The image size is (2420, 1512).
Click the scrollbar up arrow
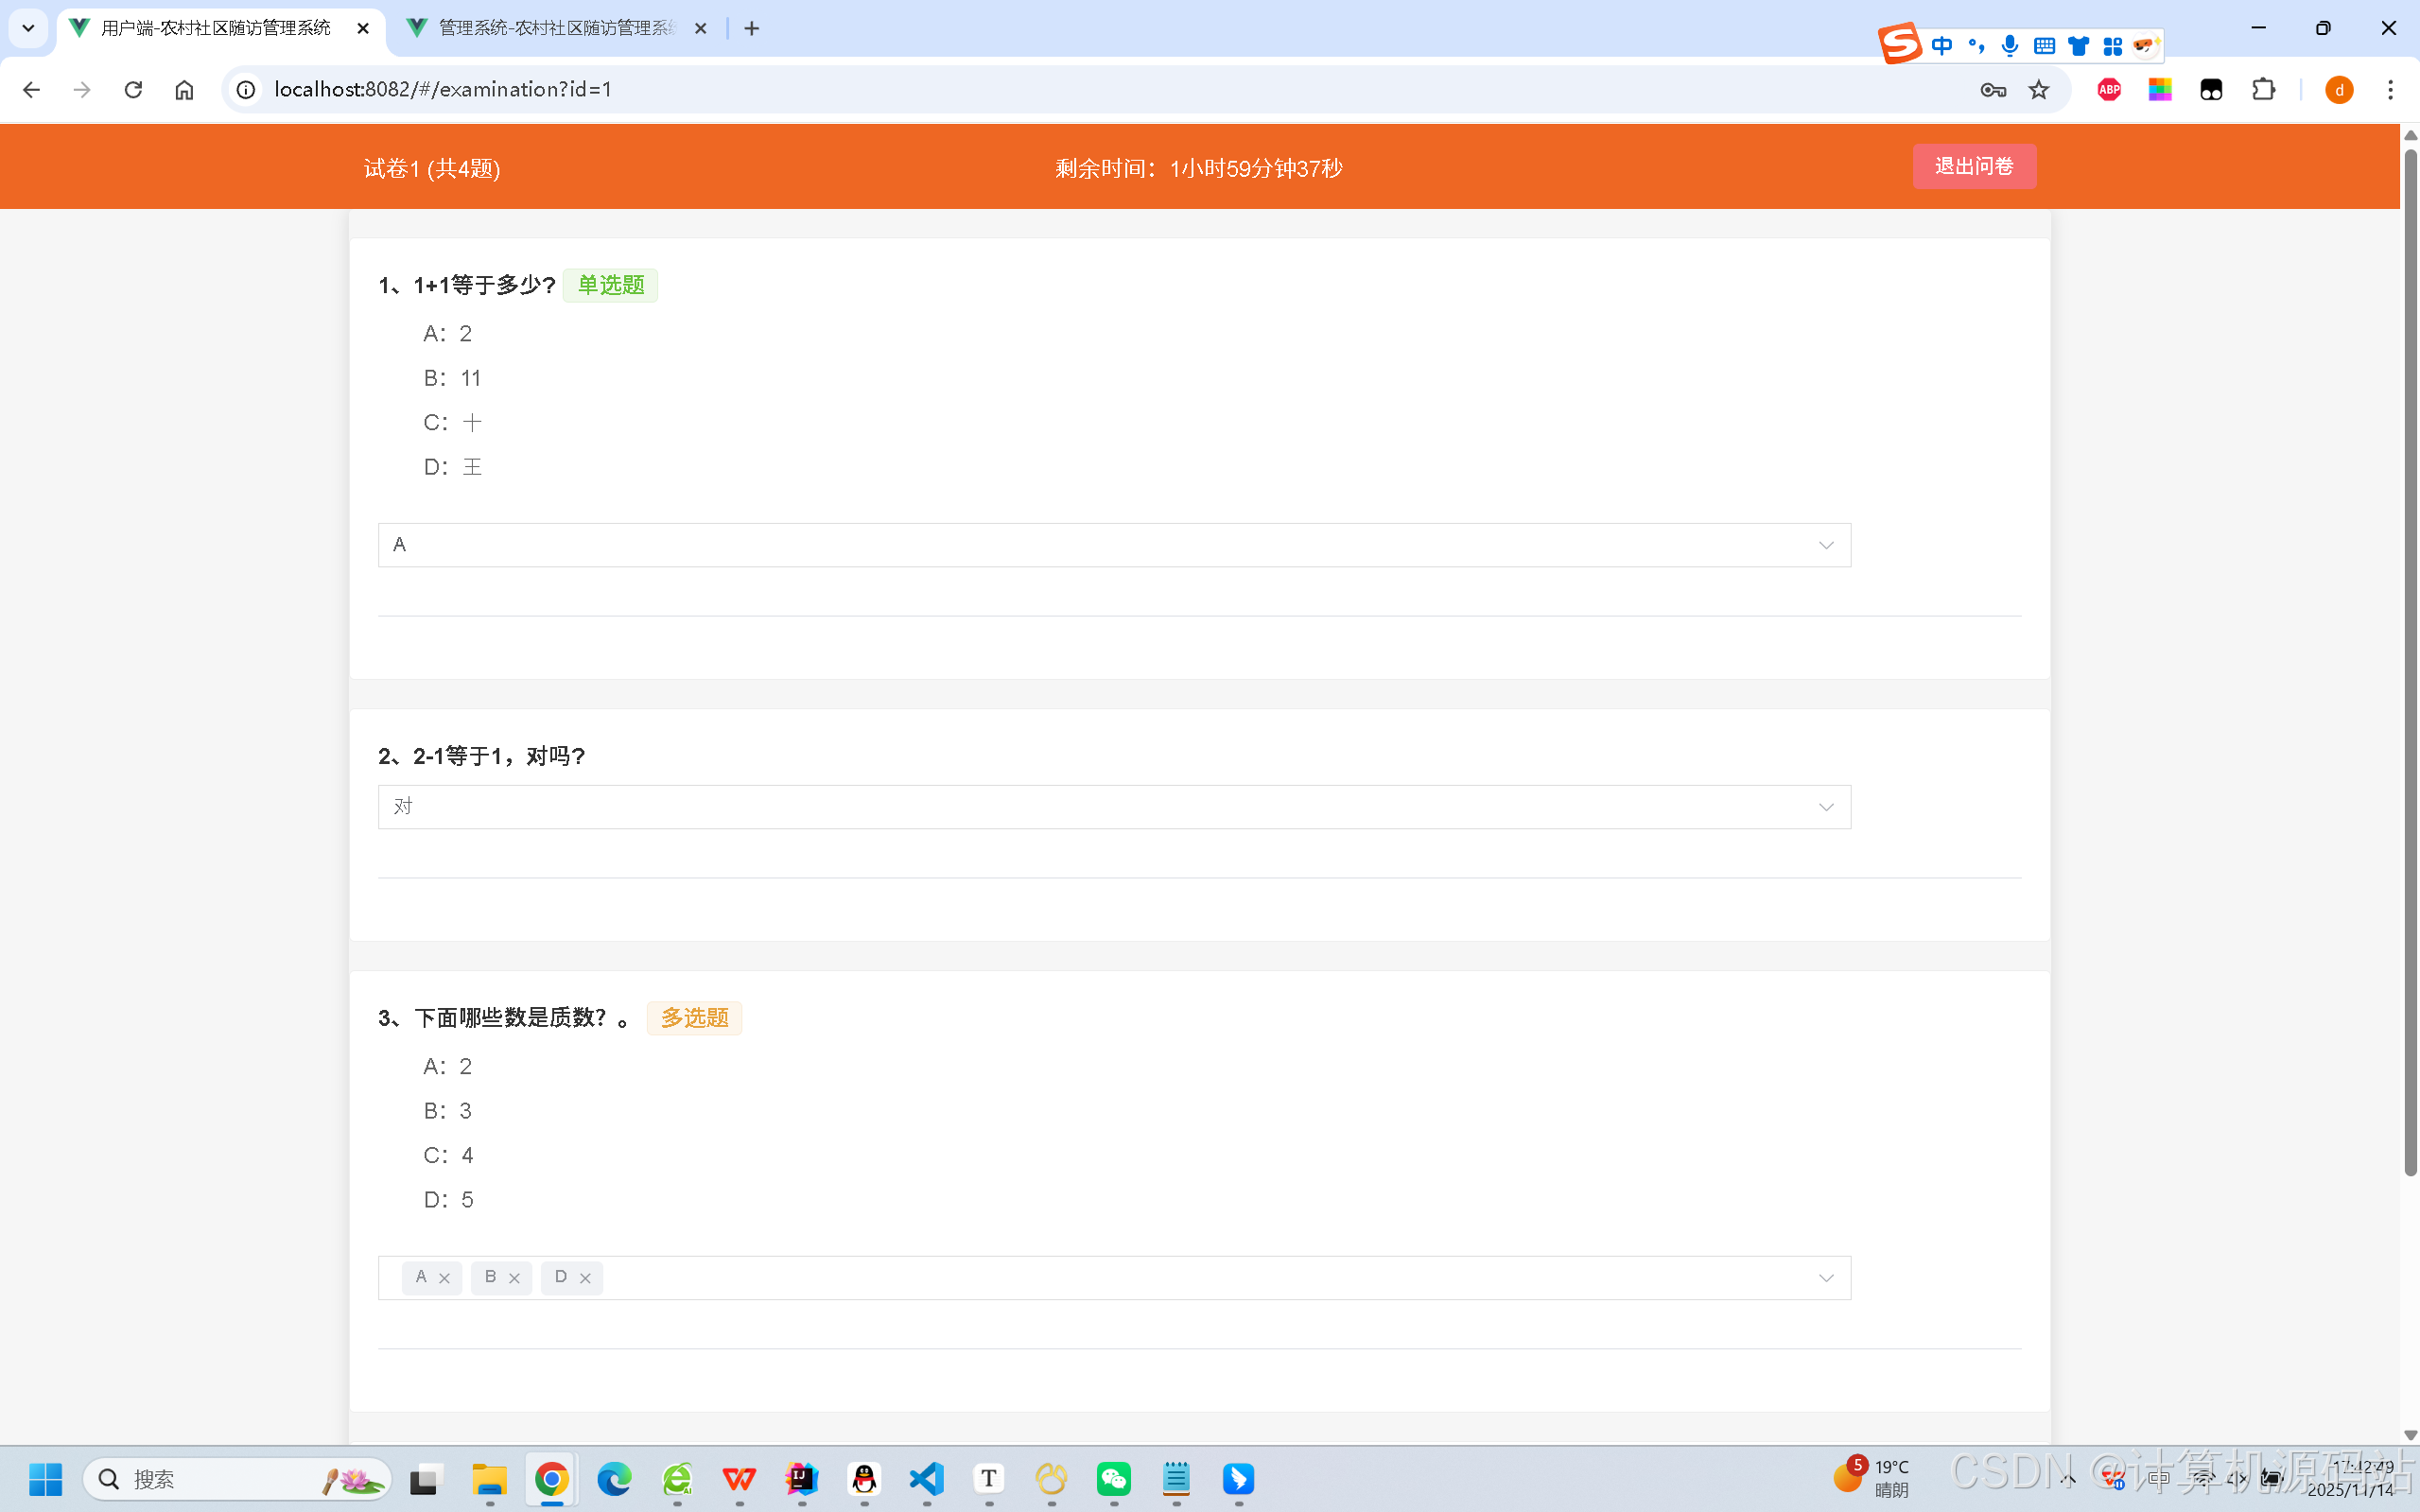point(2411,135)
